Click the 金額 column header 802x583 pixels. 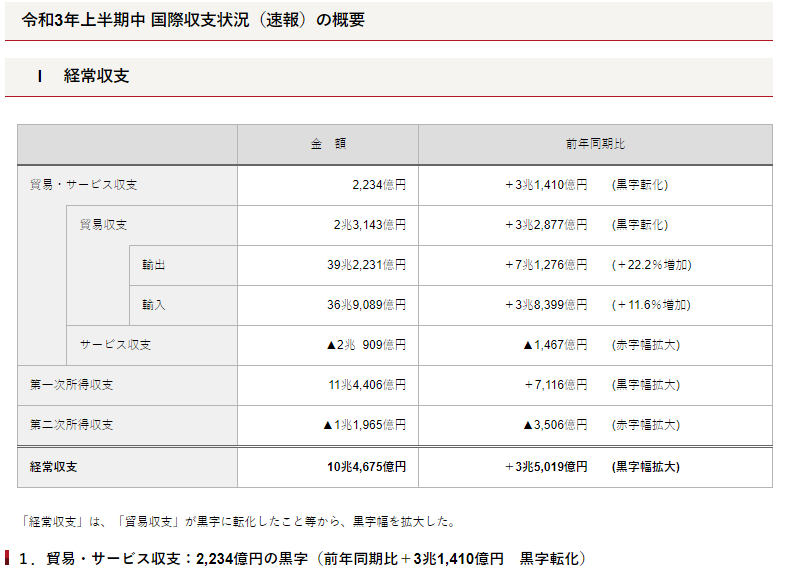point(327,144)
